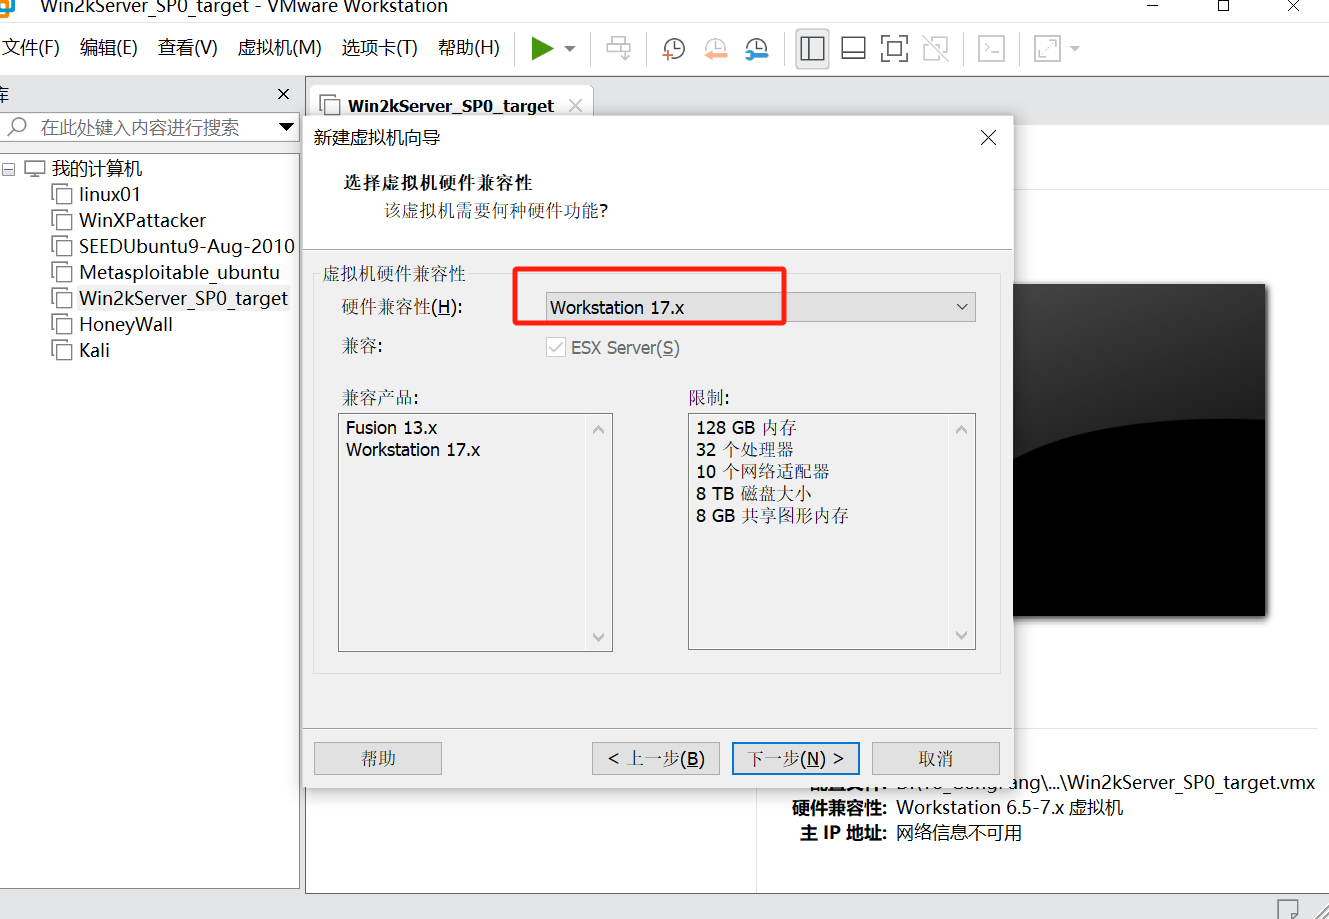Click the 上一步(B) back button

(656, 758)
